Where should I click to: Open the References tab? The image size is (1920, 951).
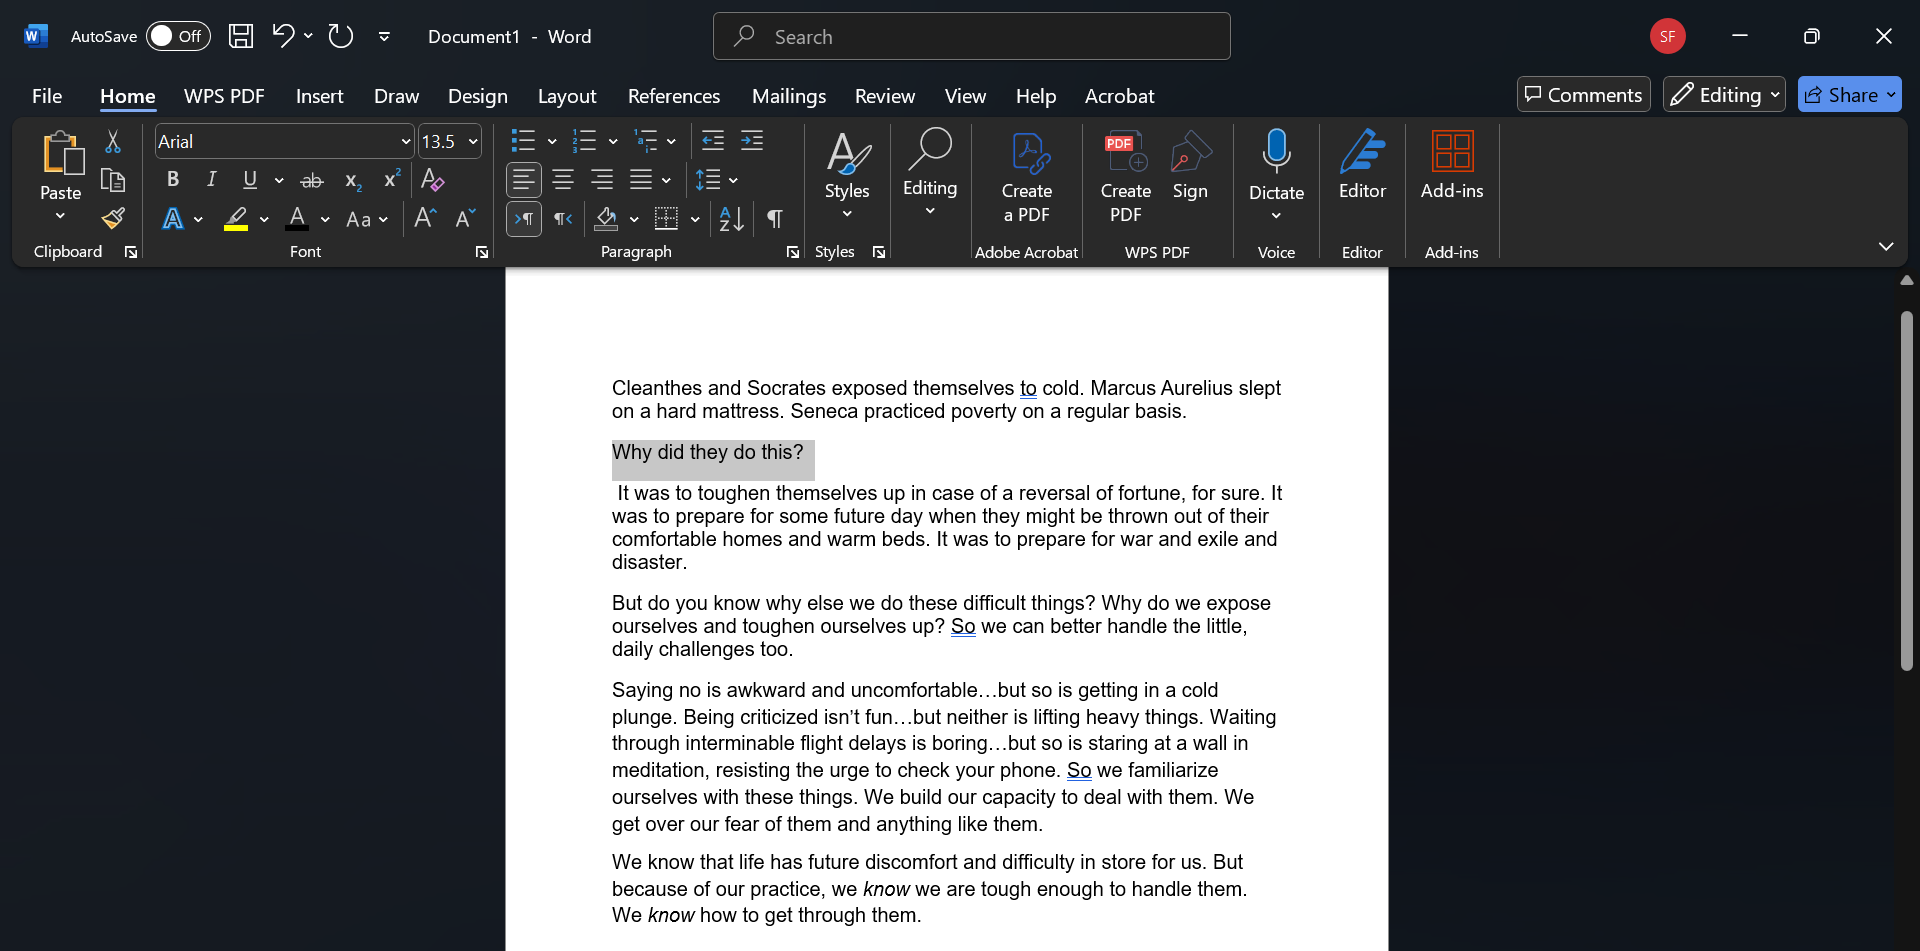point(673,96)
